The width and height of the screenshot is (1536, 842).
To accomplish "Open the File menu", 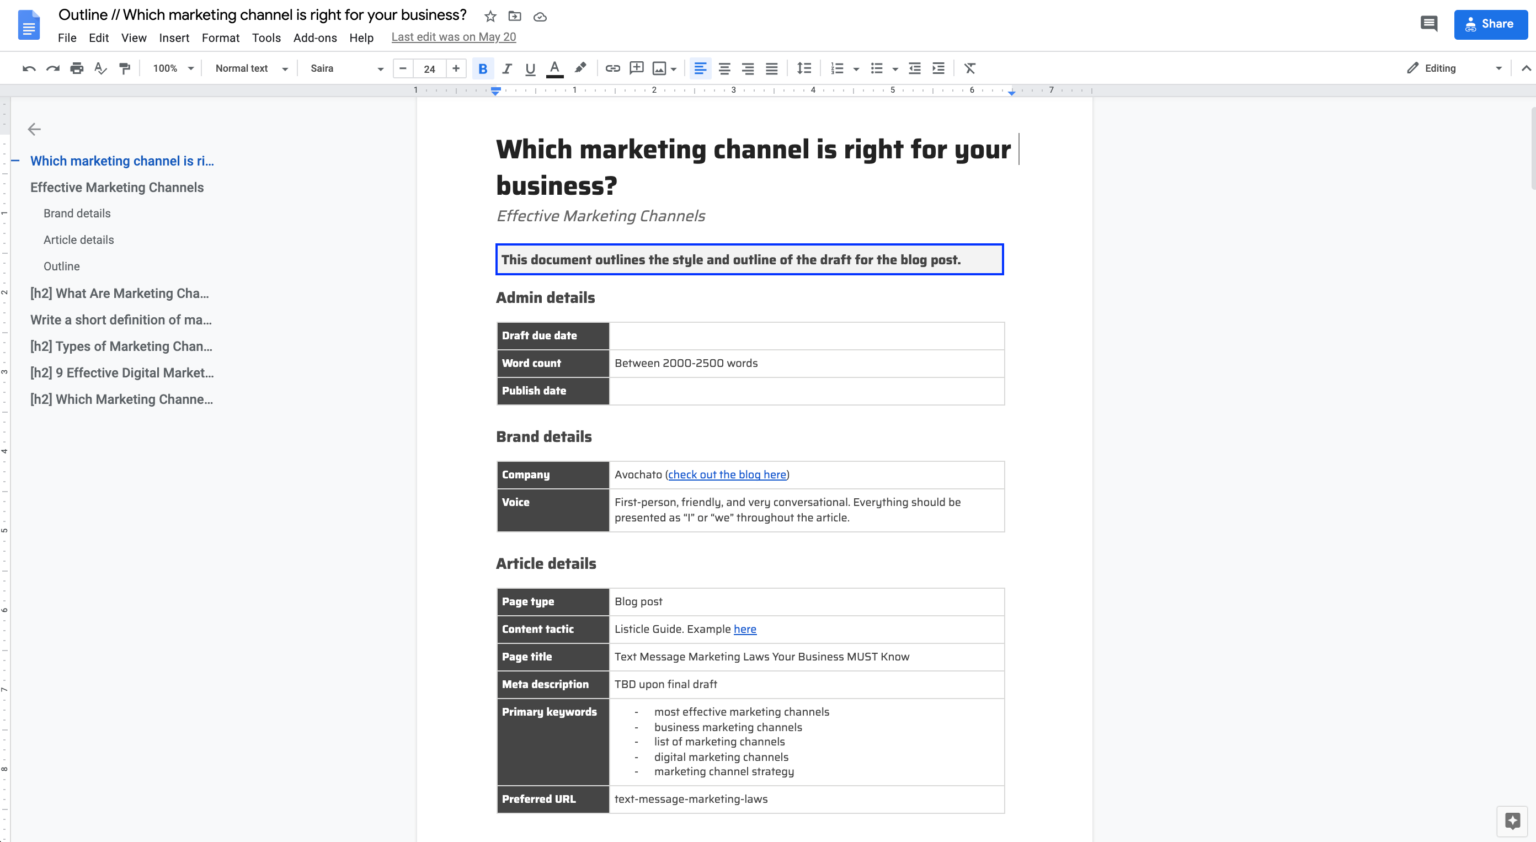I will [x=67, y=38].
